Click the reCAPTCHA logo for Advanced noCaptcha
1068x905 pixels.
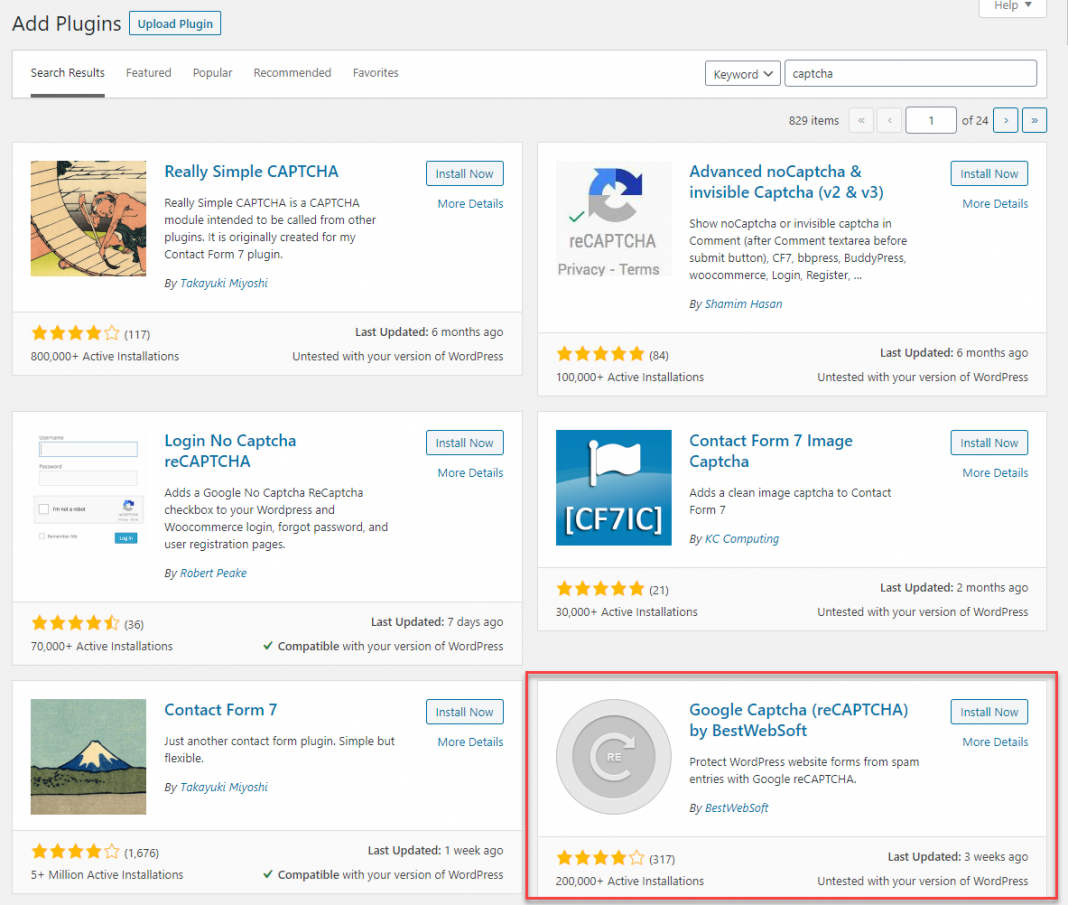coord(613,218)
